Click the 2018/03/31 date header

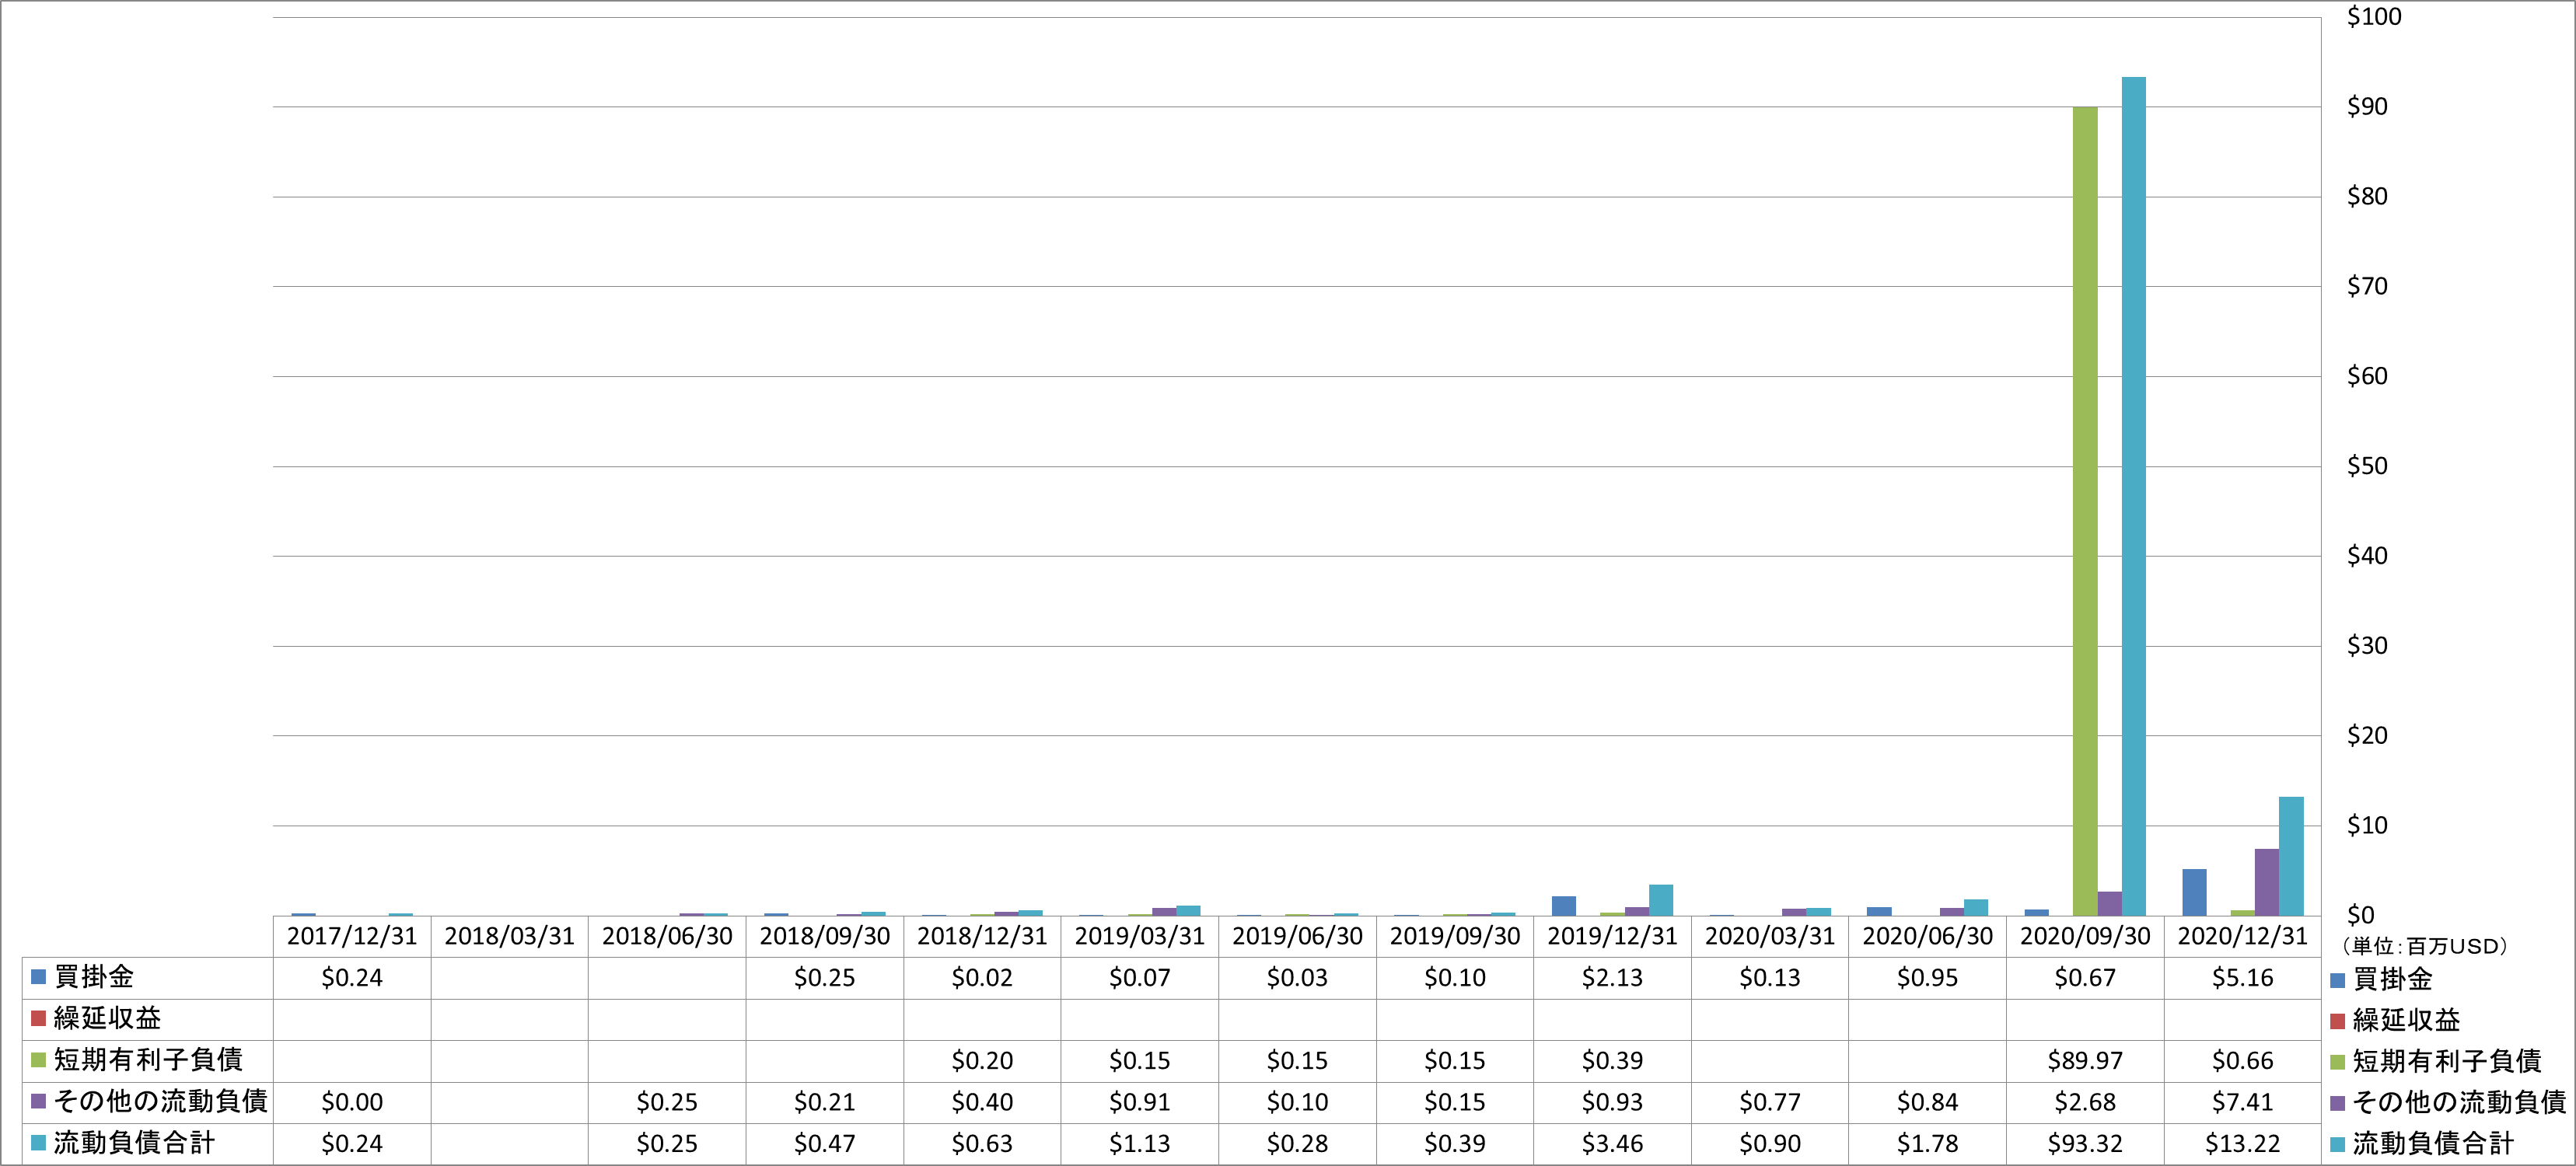pyautogui.click(x=510, y=936)
